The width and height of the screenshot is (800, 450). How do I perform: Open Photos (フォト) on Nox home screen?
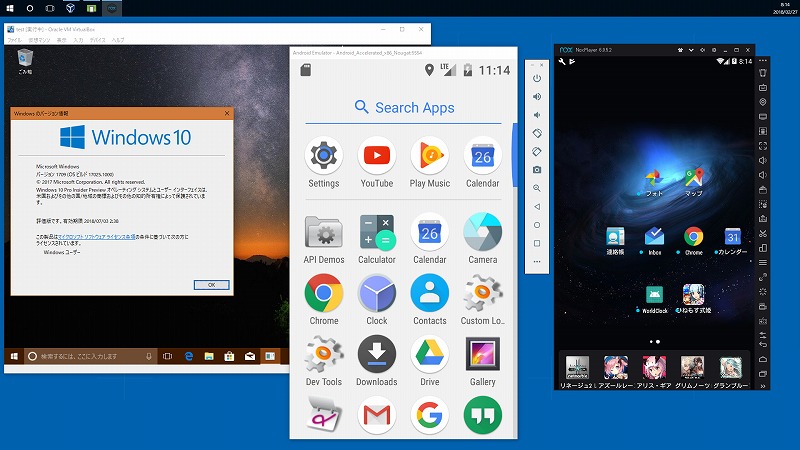(654, 179)
